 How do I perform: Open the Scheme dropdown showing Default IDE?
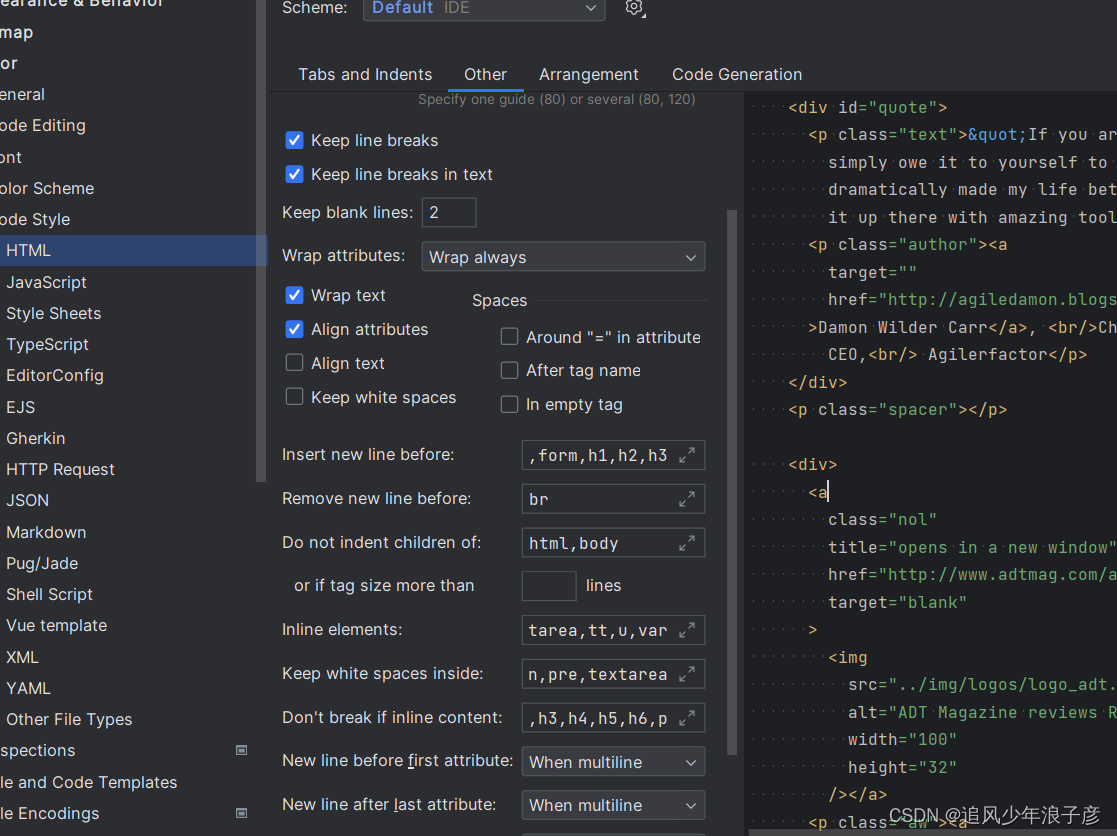click(x=483, y=8)
